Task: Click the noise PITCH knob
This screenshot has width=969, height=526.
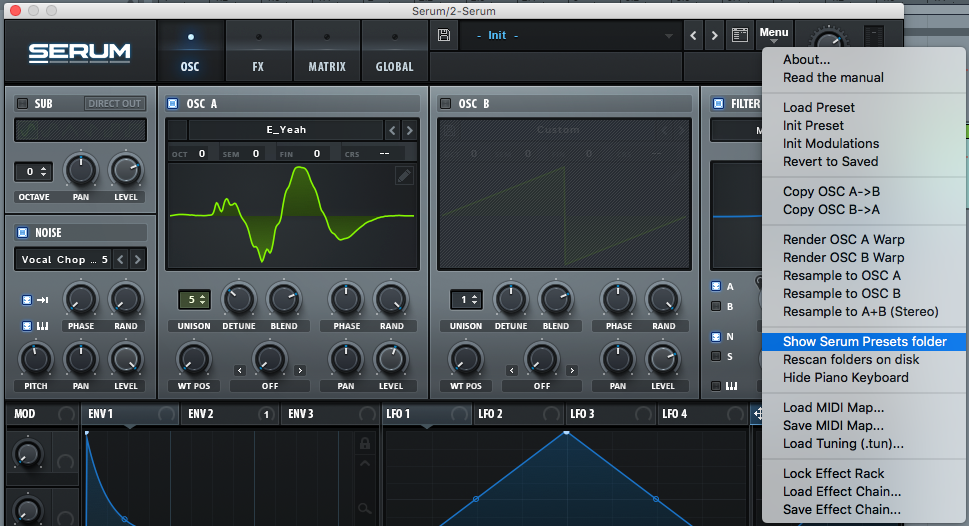Action: tap(35, 359)
